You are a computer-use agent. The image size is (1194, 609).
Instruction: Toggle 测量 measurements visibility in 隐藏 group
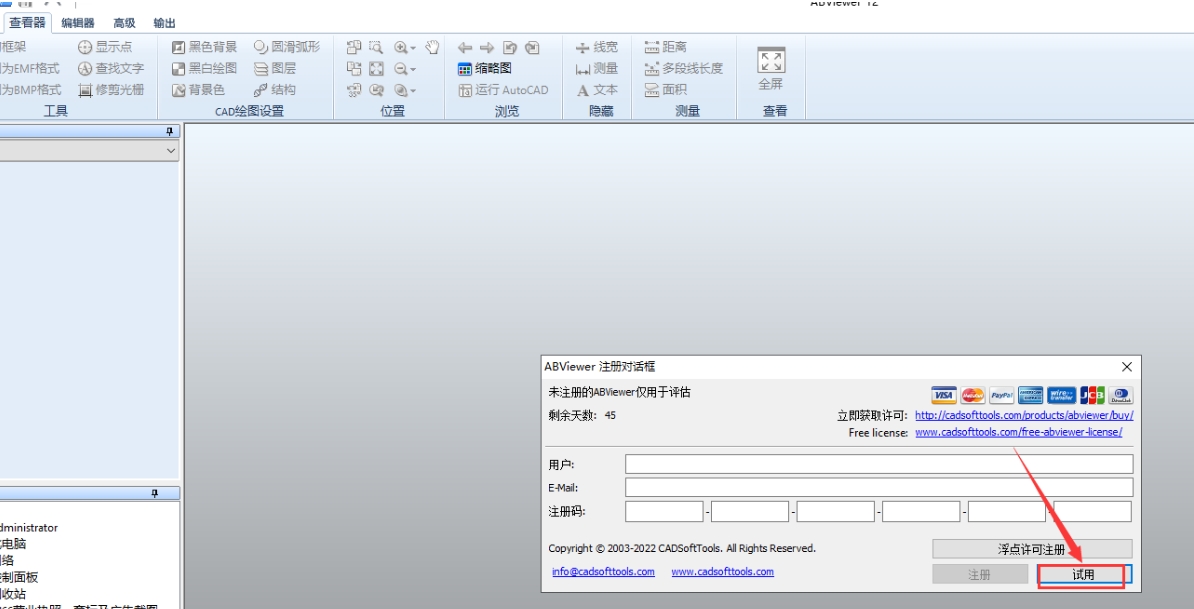[597, 69]
